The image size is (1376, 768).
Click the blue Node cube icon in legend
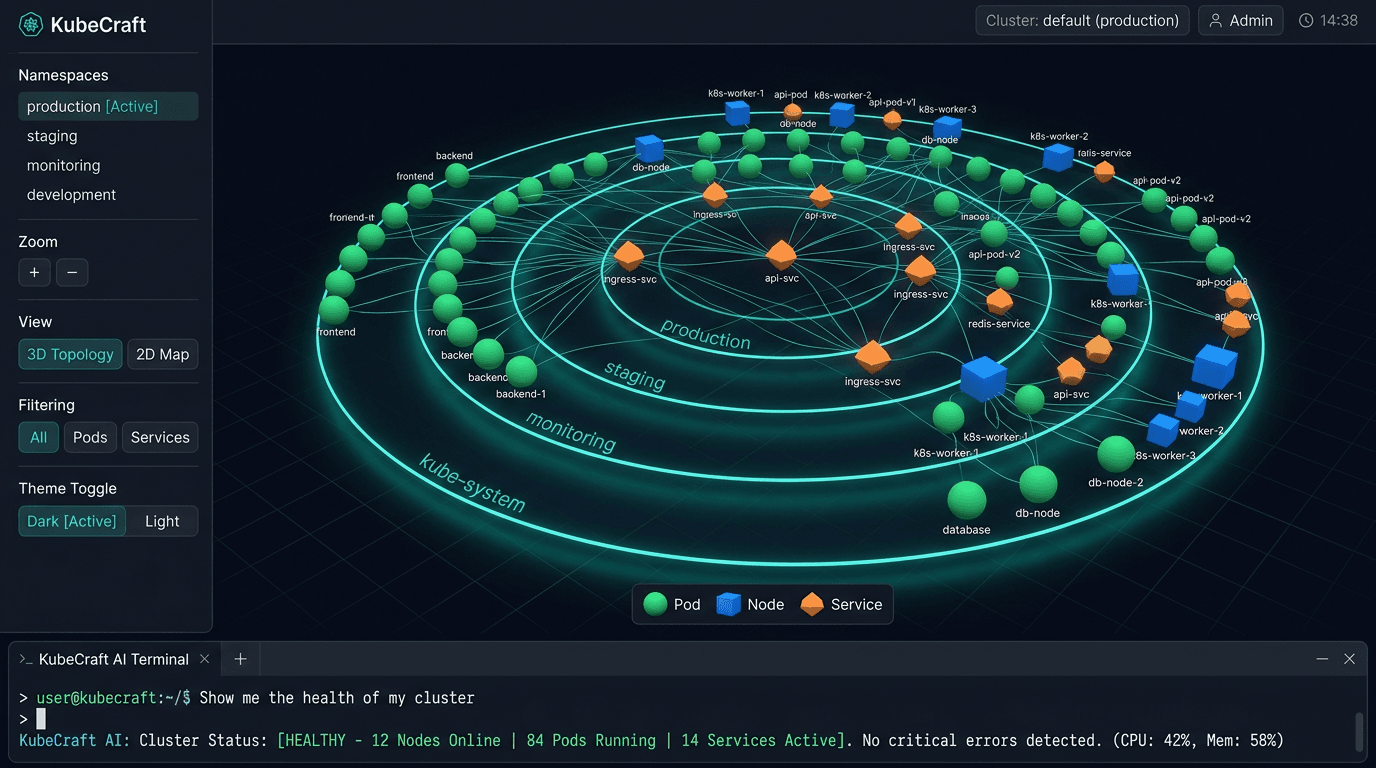point(727,604)
